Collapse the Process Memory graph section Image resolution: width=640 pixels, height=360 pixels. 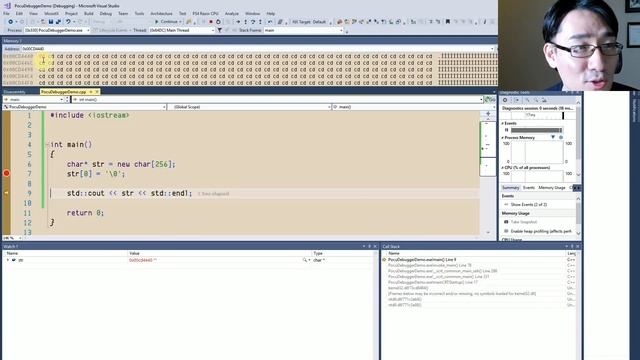click(503, 138)
